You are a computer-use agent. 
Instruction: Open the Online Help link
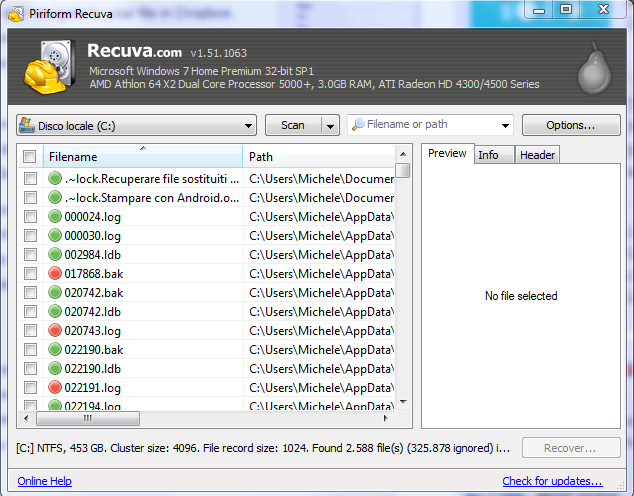click(44, 481)
